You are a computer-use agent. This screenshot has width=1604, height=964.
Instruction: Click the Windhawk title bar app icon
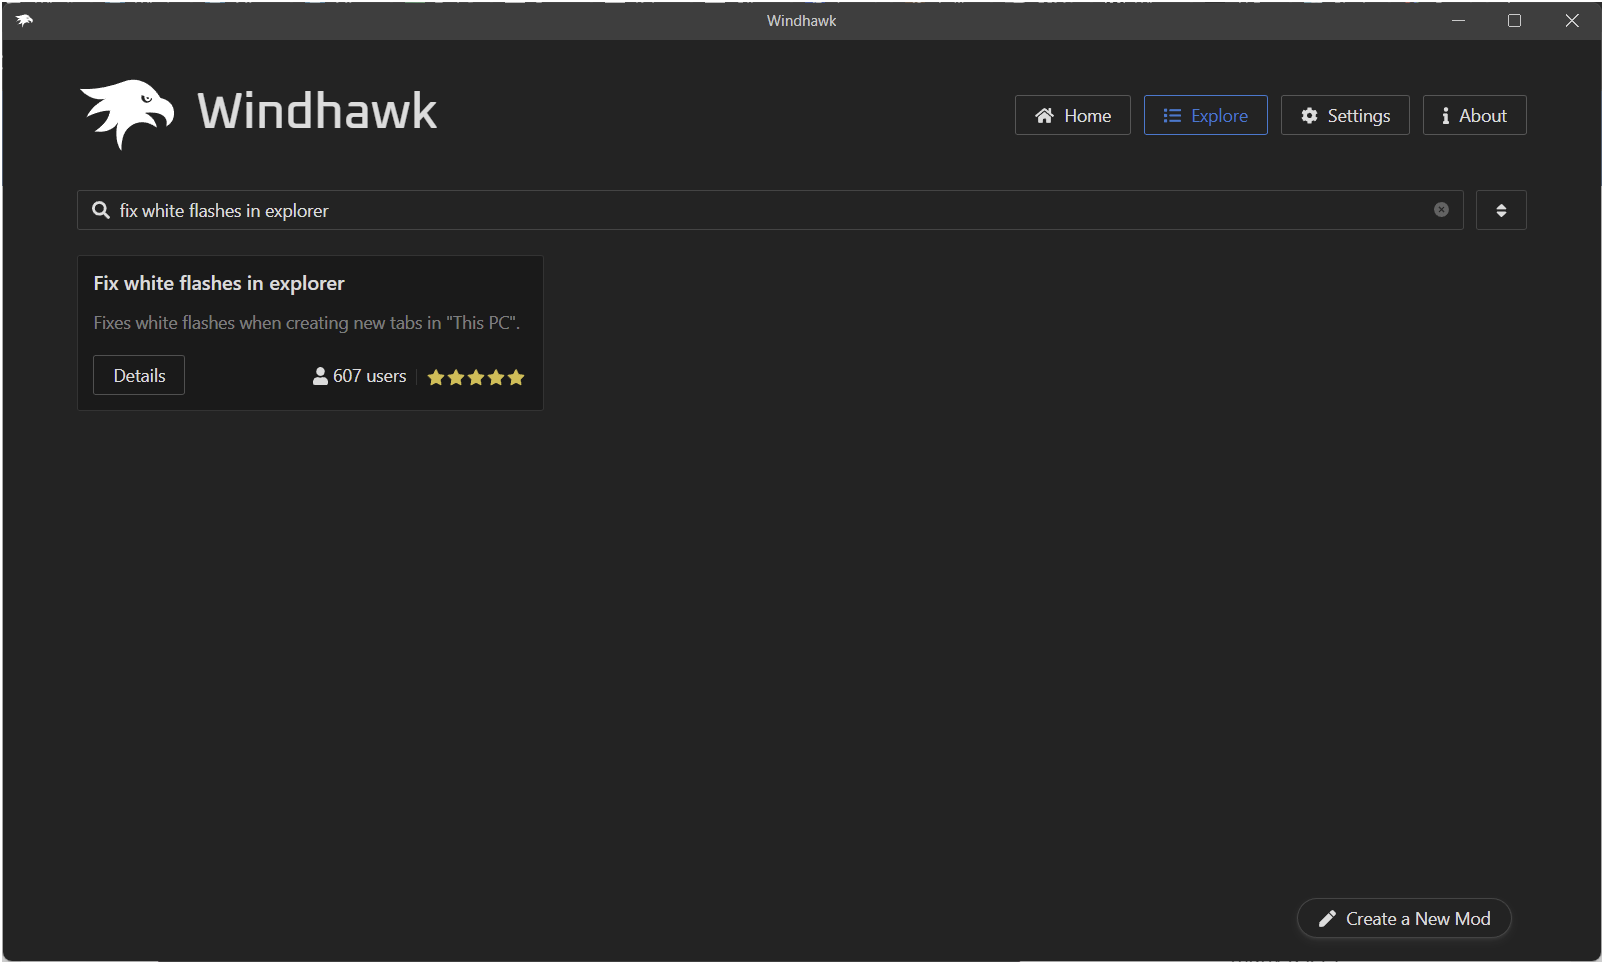pyautogui.click(x=24, y=20)
